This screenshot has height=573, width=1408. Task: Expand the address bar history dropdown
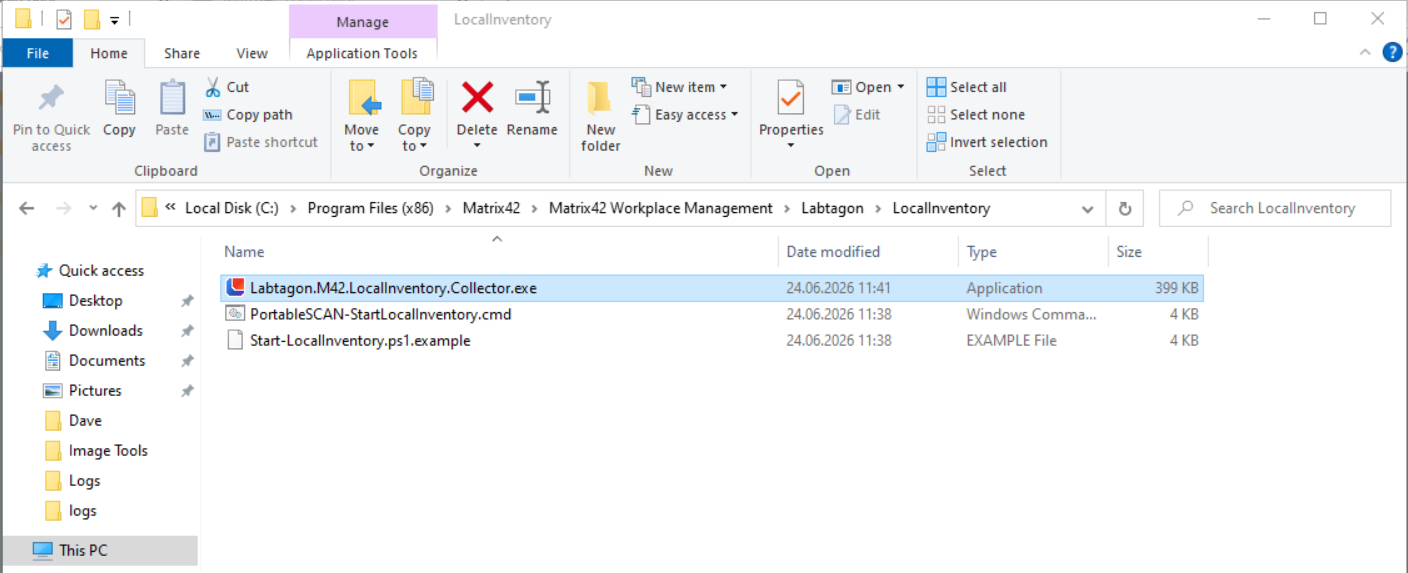click(x=1088, y=209)
